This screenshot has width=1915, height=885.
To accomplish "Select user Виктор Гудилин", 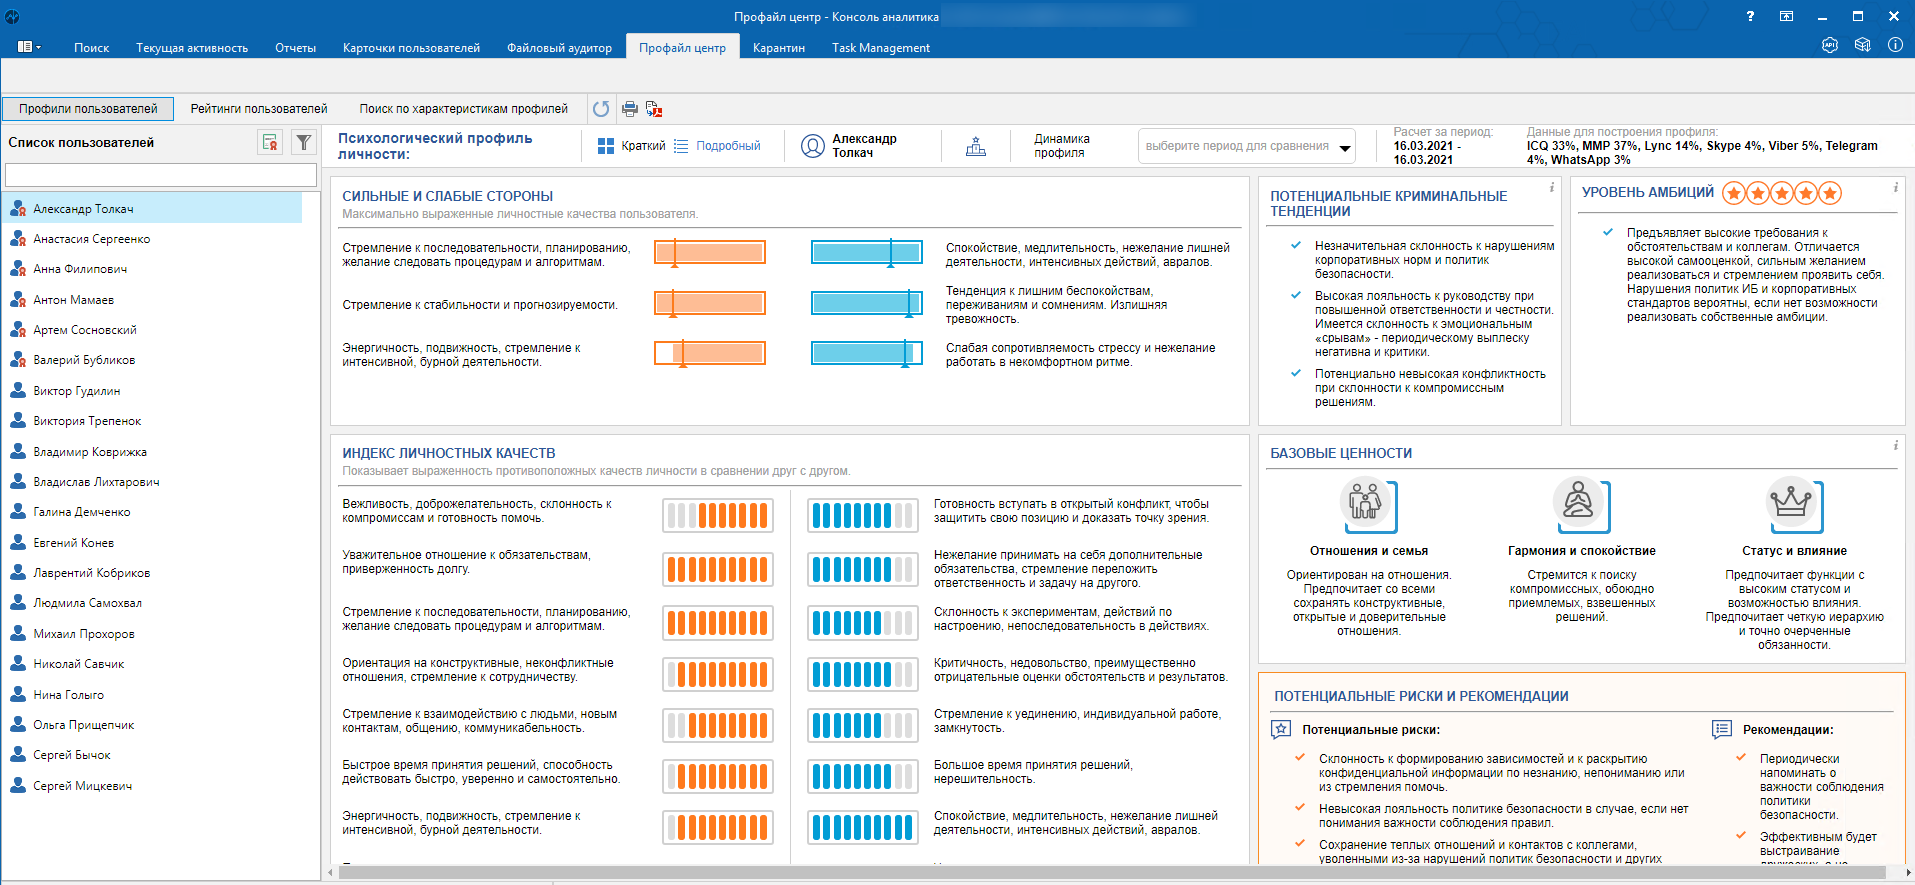I will pos(152,390).
